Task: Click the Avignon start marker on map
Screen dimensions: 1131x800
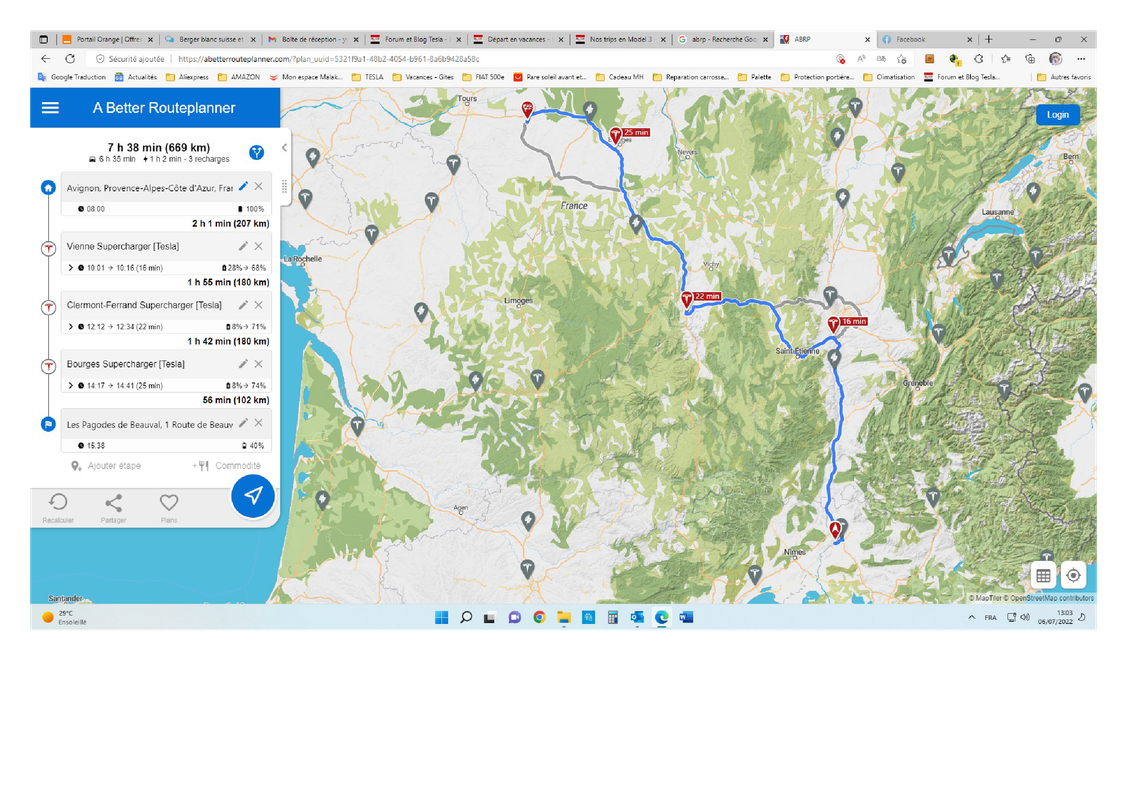Action: tap(835, 530)
